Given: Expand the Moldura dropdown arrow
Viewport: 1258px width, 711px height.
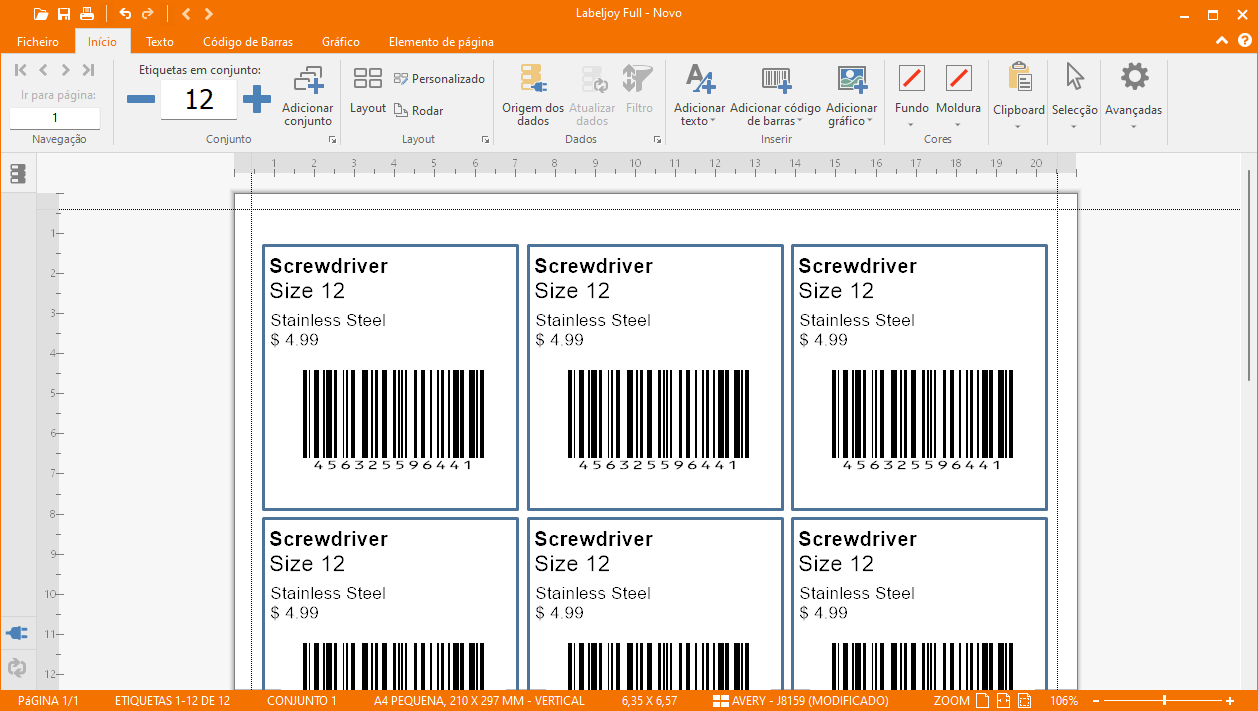Looking at the screenshot, I should tap(958, 125).
